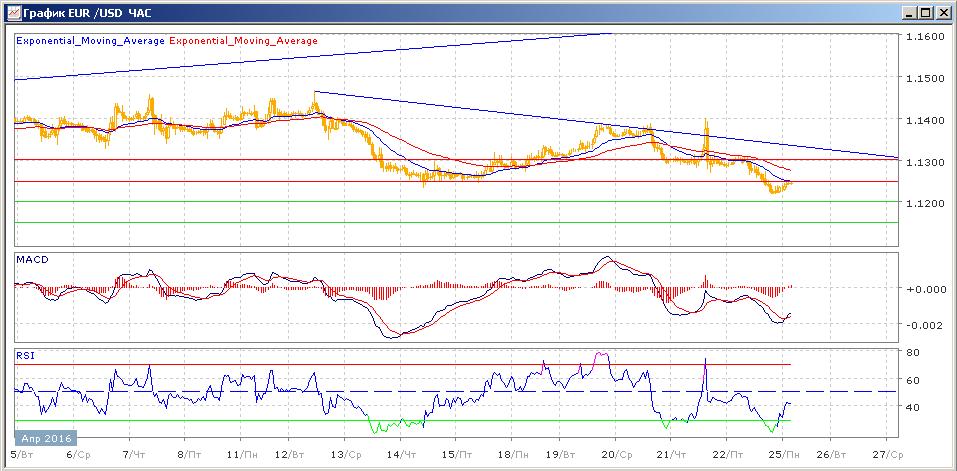The height and width of the screenshot is (471, 957).
Task: Click the 25/Пн date on time axis
Action: point(784,453)
